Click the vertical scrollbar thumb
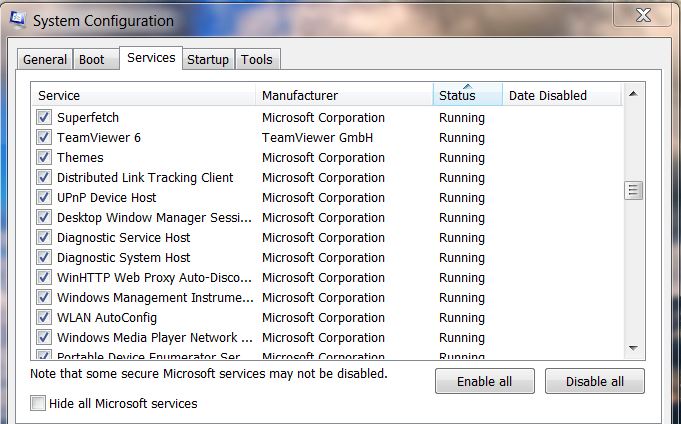 click(x=632, y=190)
